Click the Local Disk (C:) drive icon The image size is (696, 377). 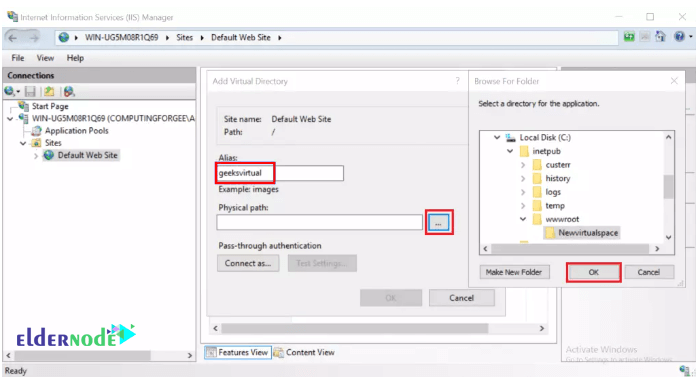pyautogui.click(x=510, y=138)
